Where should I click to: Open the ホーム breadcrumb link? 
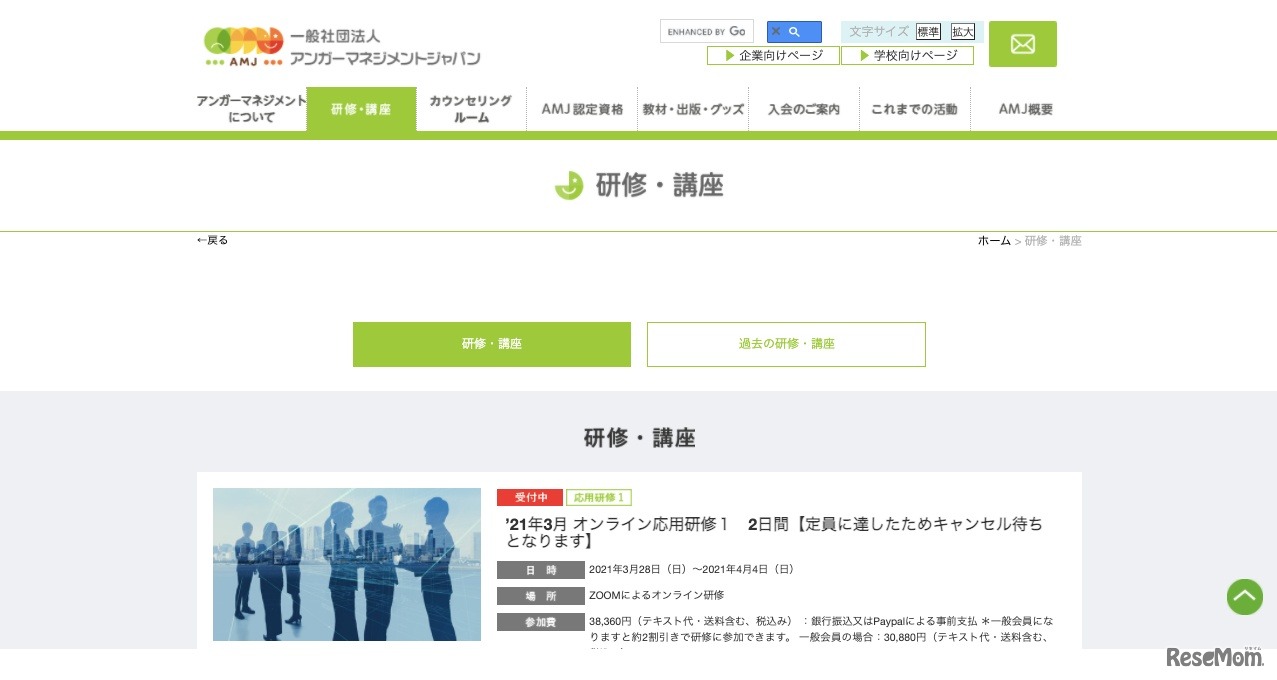(994, 240)
